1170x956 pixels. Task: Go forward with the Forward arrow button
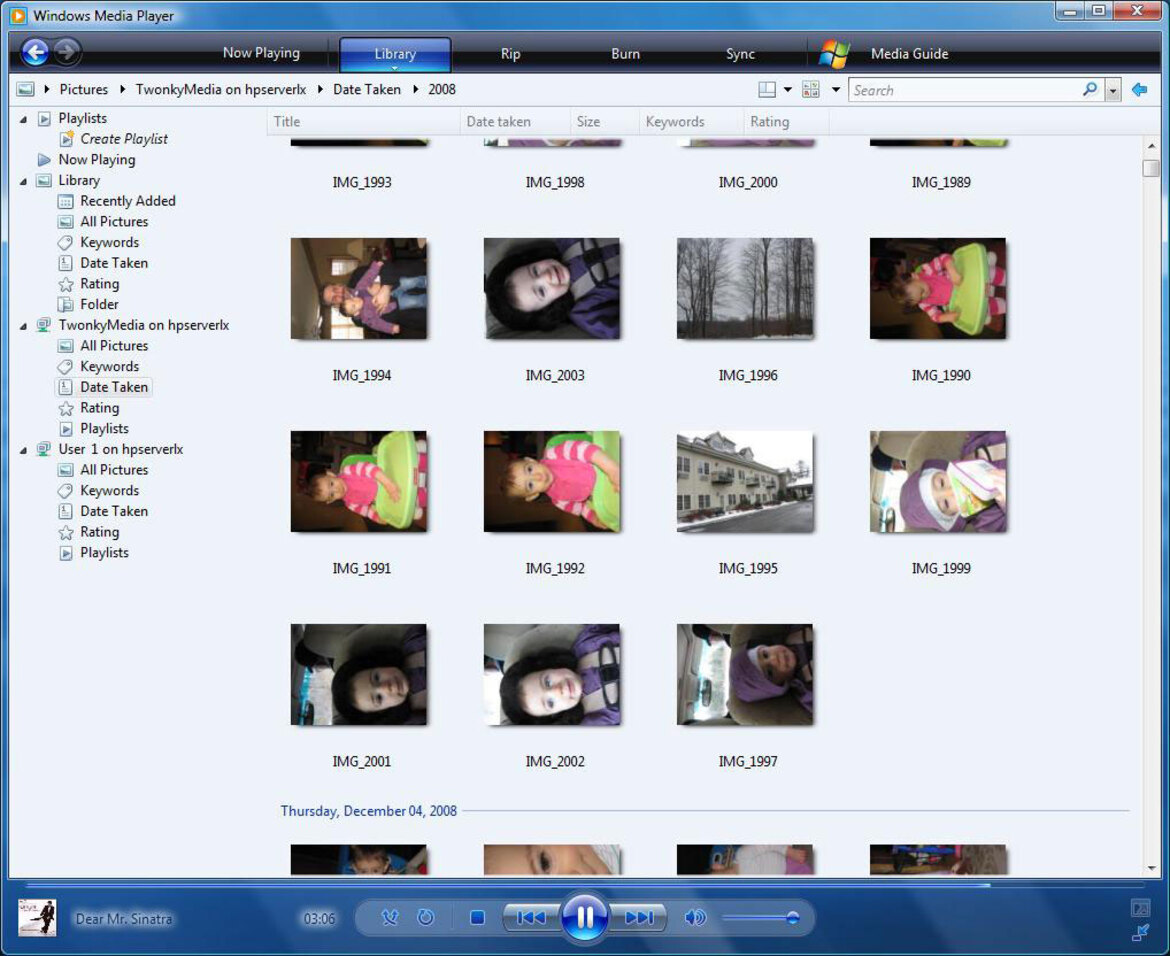tap(67, 51)
